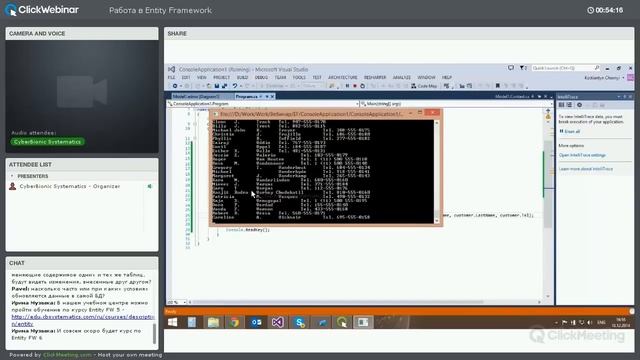Click the Navigate Backward toolbar icon

175,86
